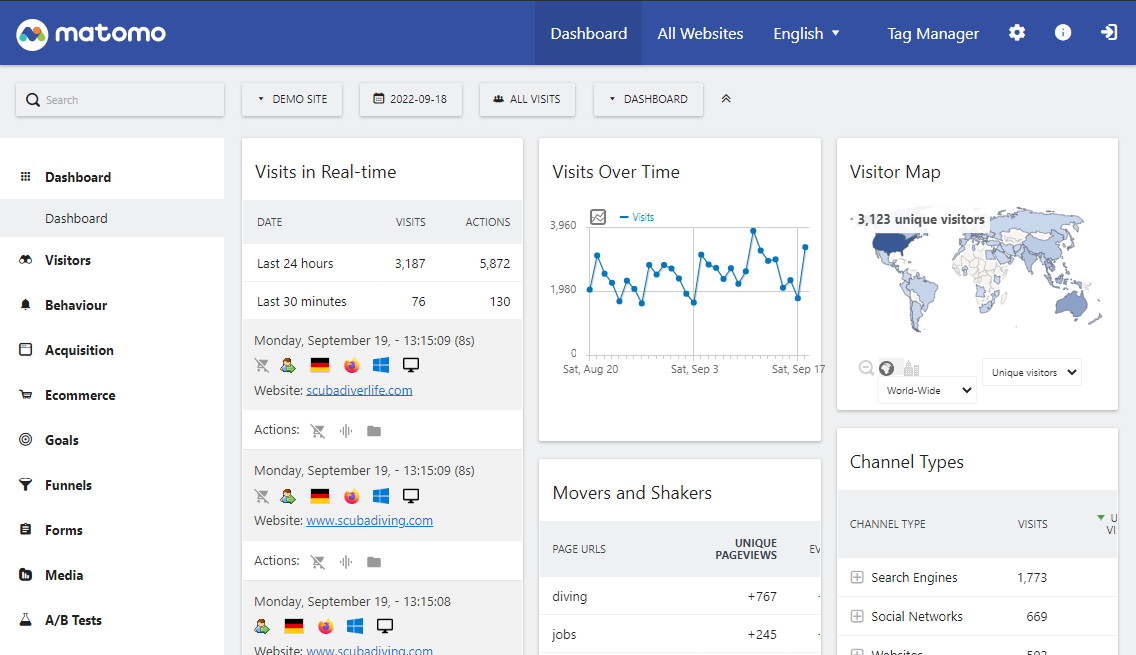Select the Media sidebar icon
This screenshot has height=655, width=1136.
pos(23,574)
